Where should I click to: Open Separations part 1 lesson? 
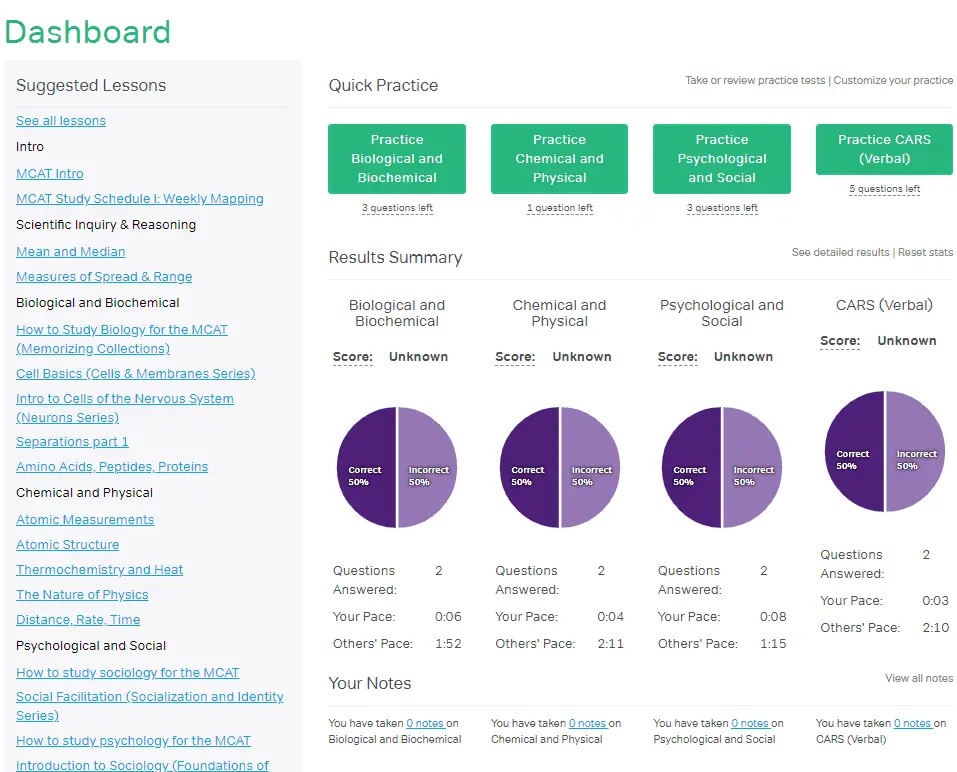click(x=72, y=441)
